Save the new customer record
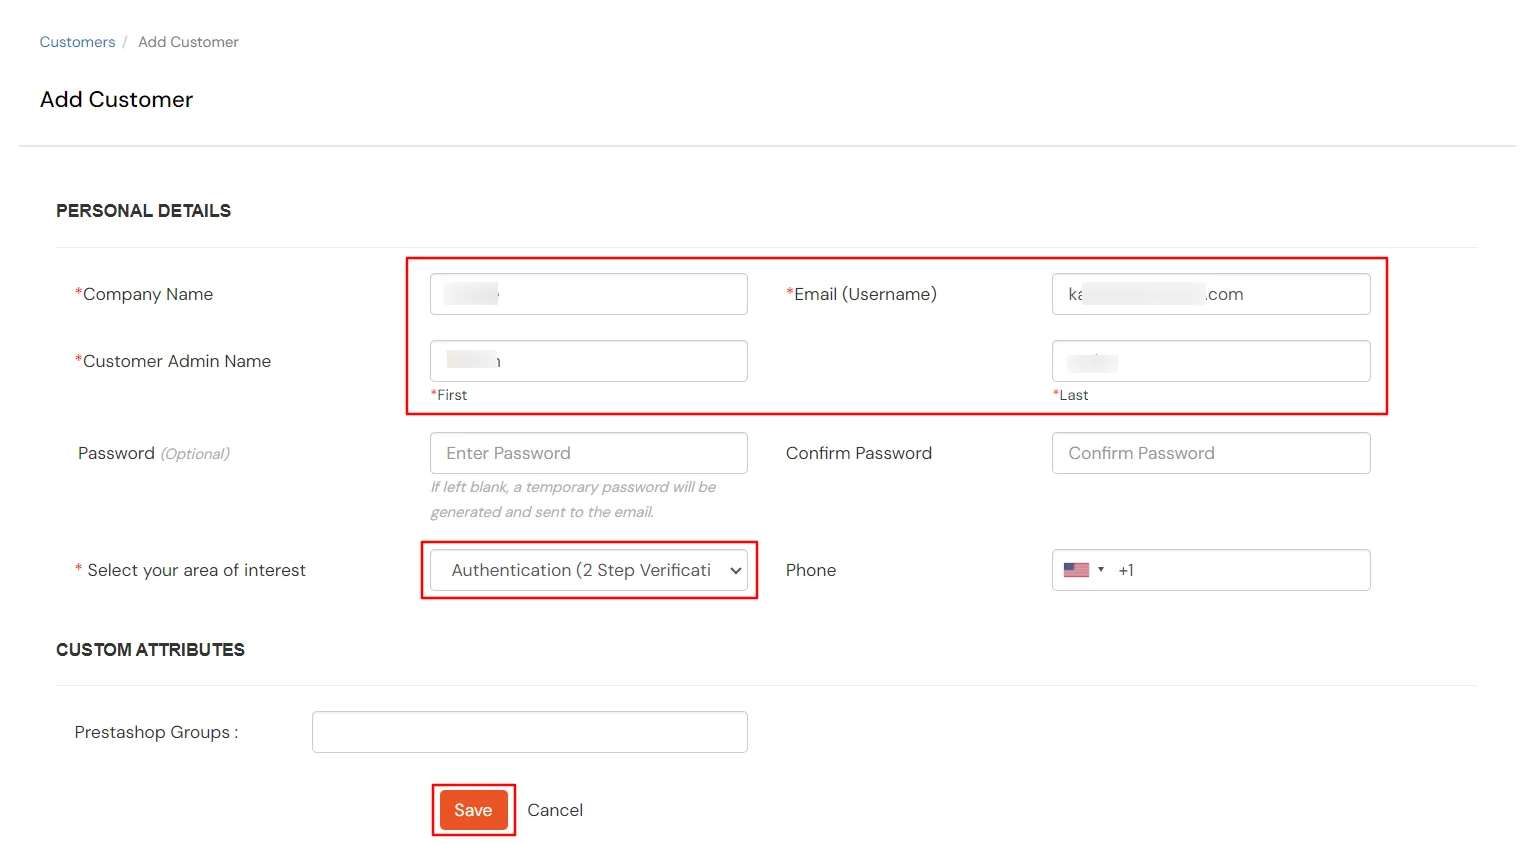 [x=473, y=810]
